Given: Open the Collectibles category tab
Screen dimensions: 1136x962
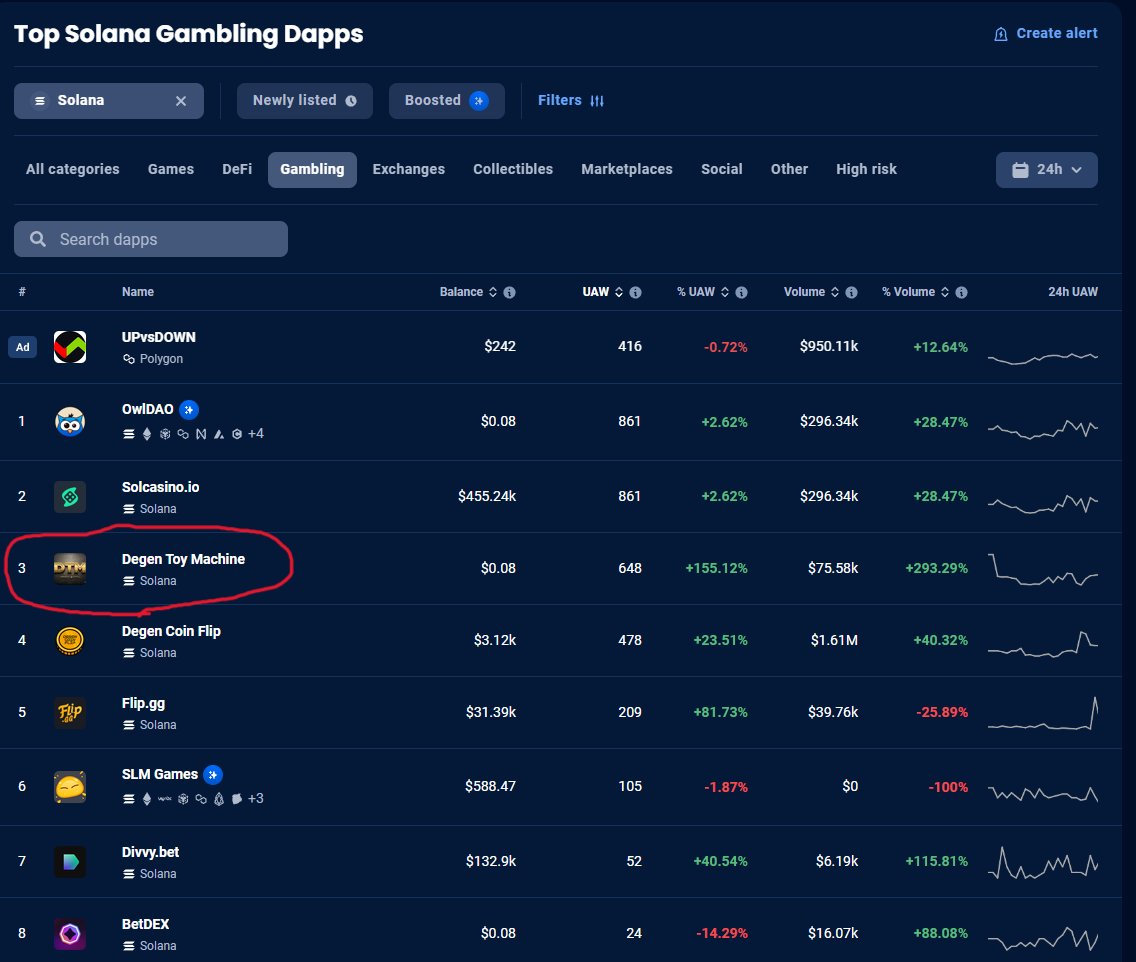Looking at the screenshot, I should pos(512,169).
